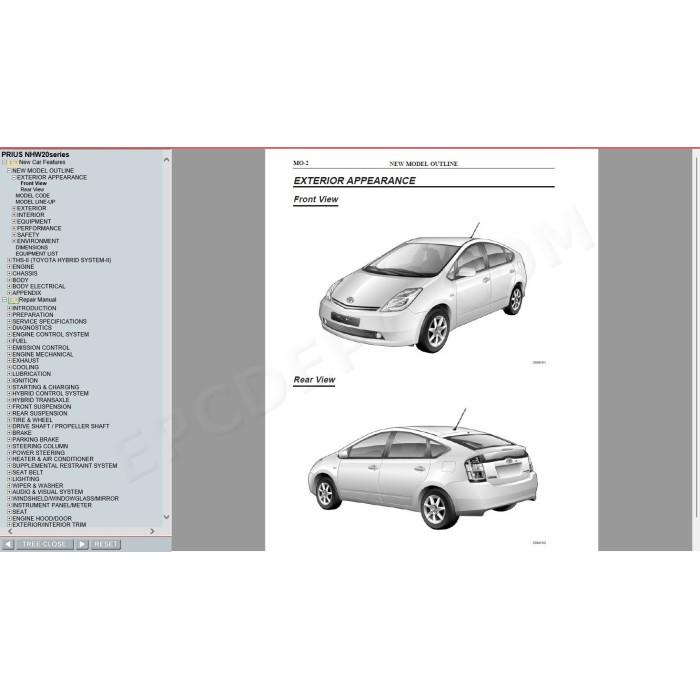Expand THS-II (TOYOTA HYBRID SYSTEM-II) node
The height and width of the screenshot is (700, 700).
point(9,260)
